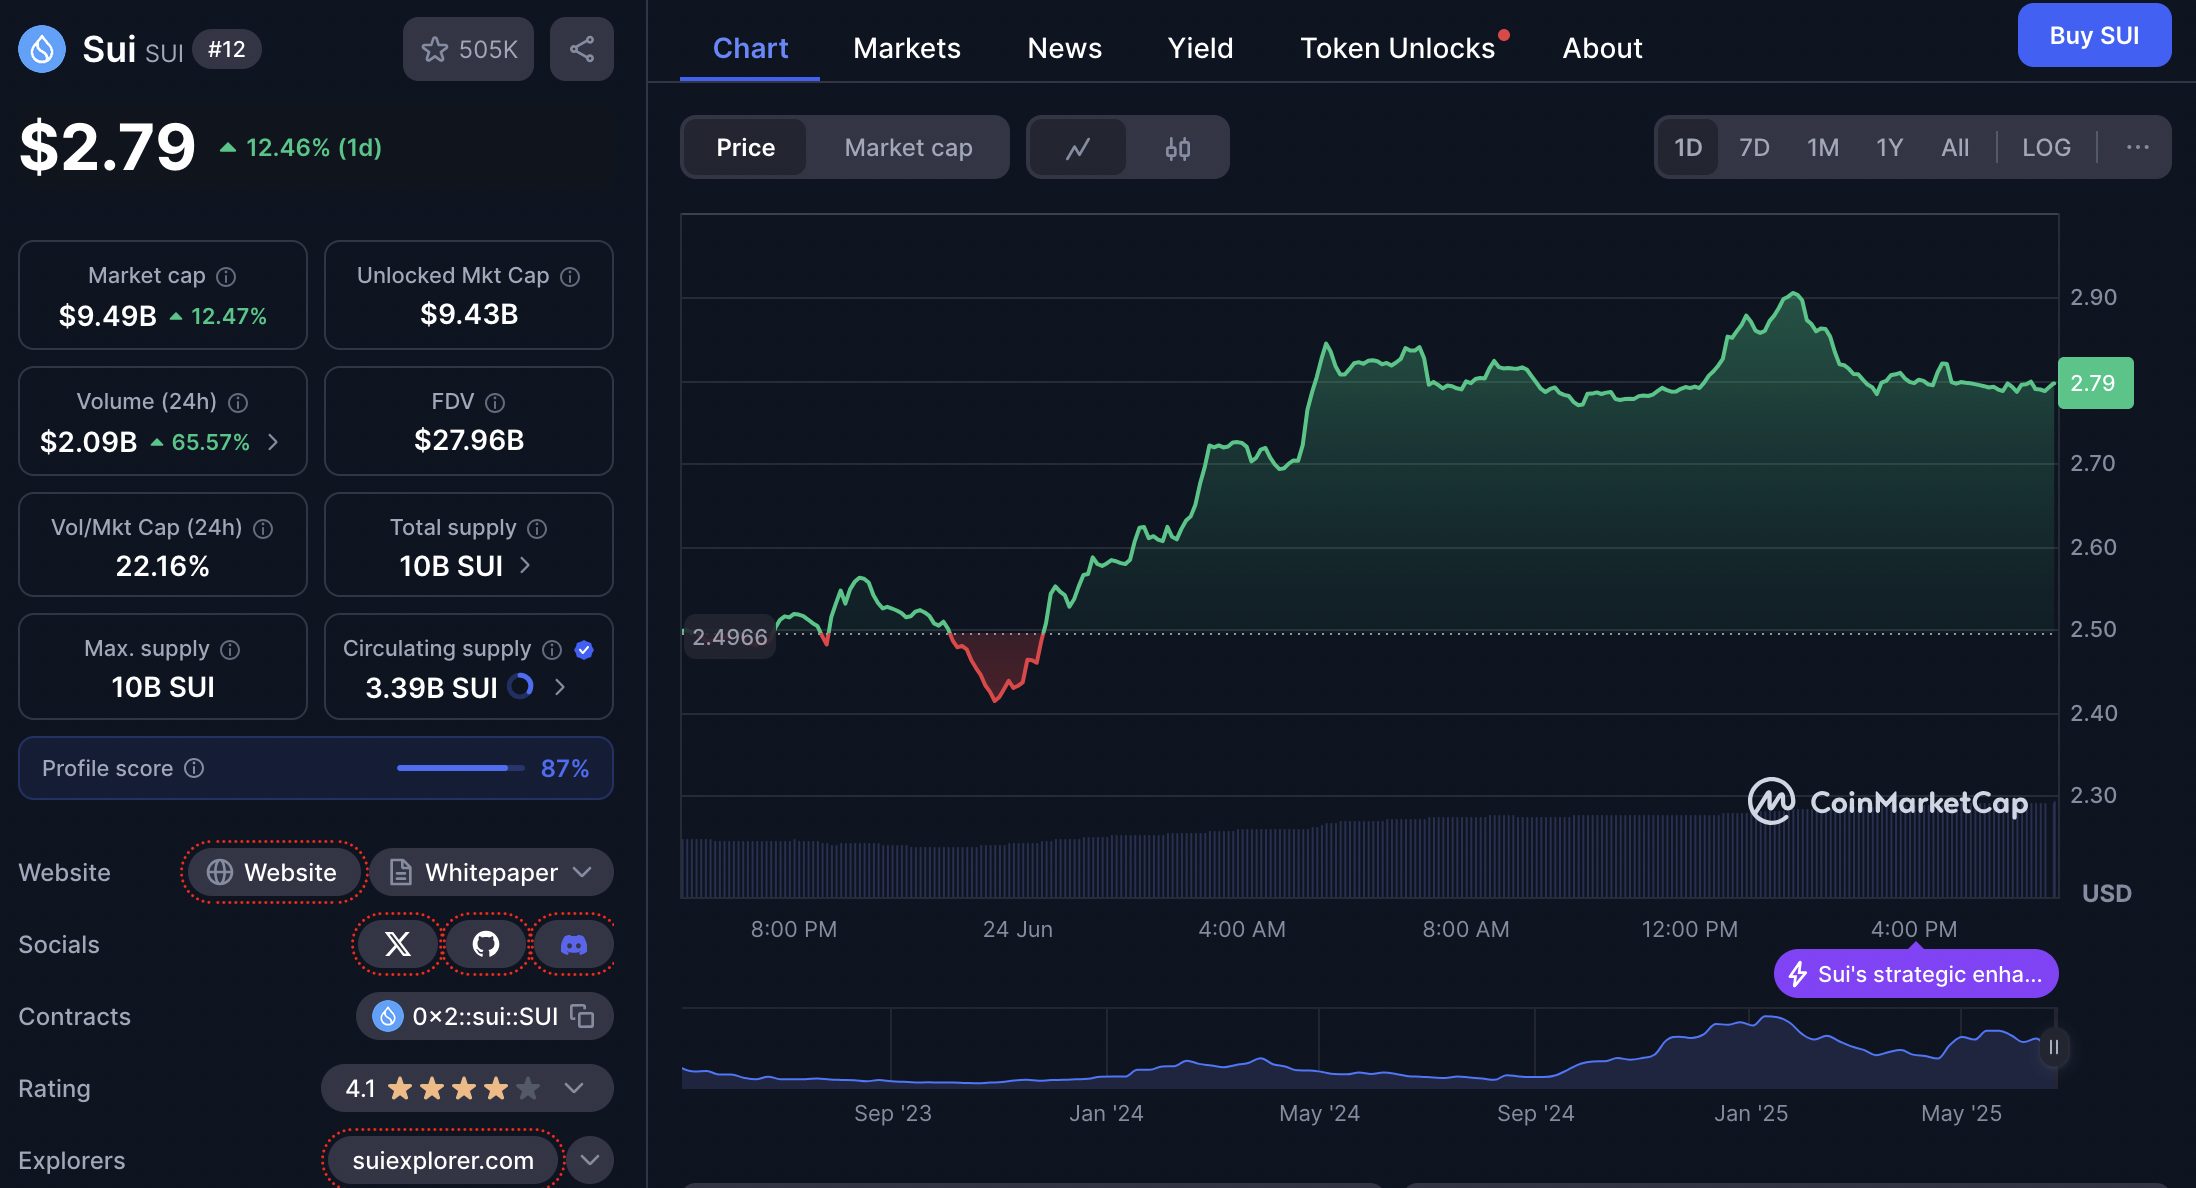Image resolution: width=2196 pixels, height=1188 pixels.
Task: Show info for Market cap
Action: [x=227, y=276]
